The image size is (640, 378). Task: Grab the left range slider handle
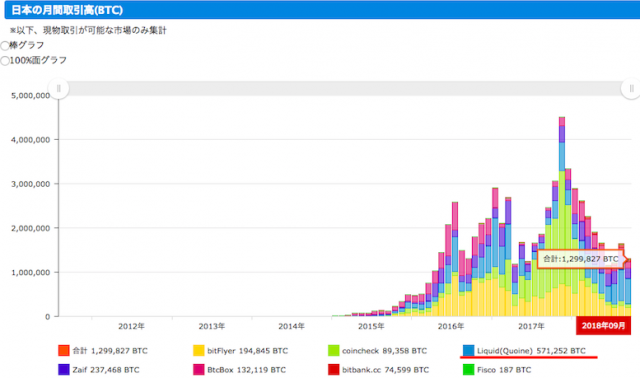[x=58, y=89]
